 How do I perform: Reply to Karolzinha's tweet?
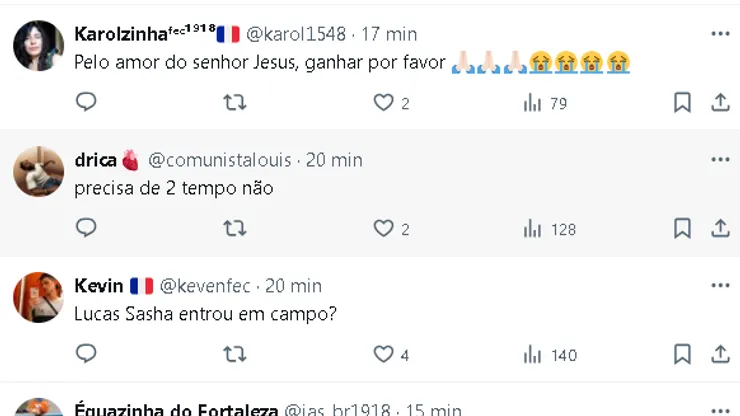(86, 102)
